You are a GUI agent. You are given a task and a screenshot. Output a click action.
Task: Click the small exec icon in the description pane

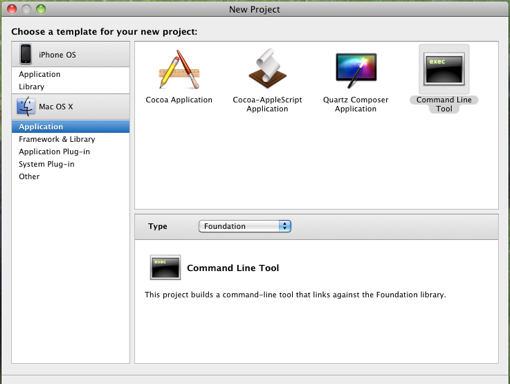click(x=165, y=267)
